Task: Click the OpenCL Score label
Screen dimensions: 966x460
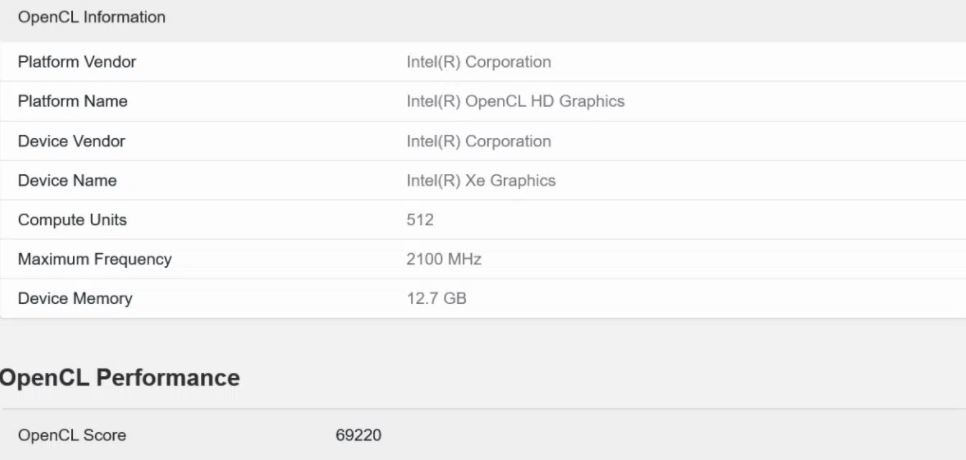Action: click(72, 435)
